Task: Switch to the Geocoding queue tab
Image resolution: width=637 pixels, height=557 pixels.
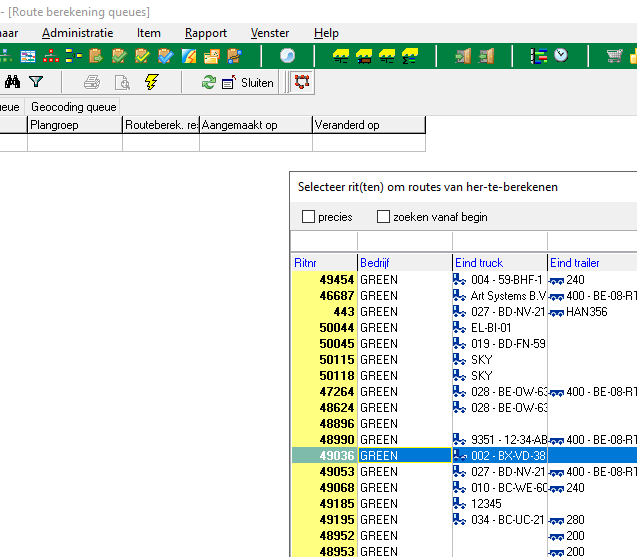Action: coord(73,106)
